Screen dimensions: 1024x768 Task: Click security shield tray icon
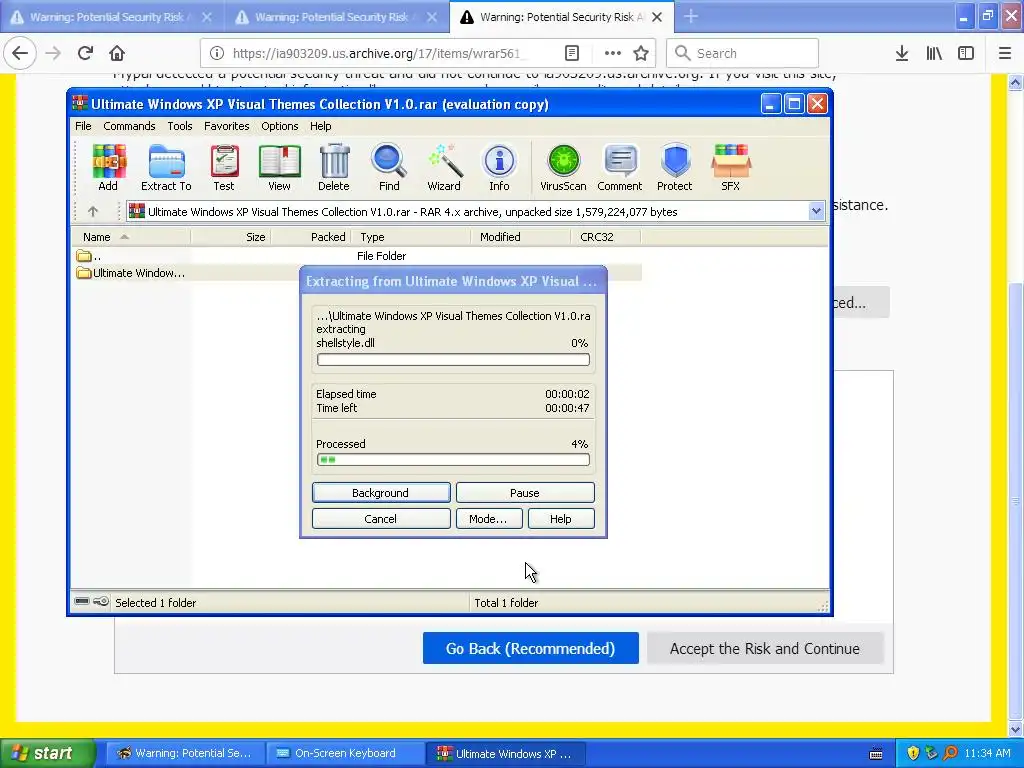(913, 753)
